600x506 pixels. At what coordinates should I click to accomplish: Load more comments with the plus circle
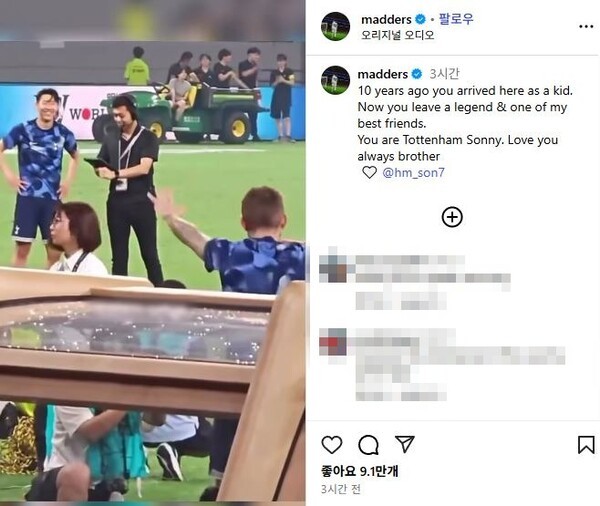tap(452, 217)
